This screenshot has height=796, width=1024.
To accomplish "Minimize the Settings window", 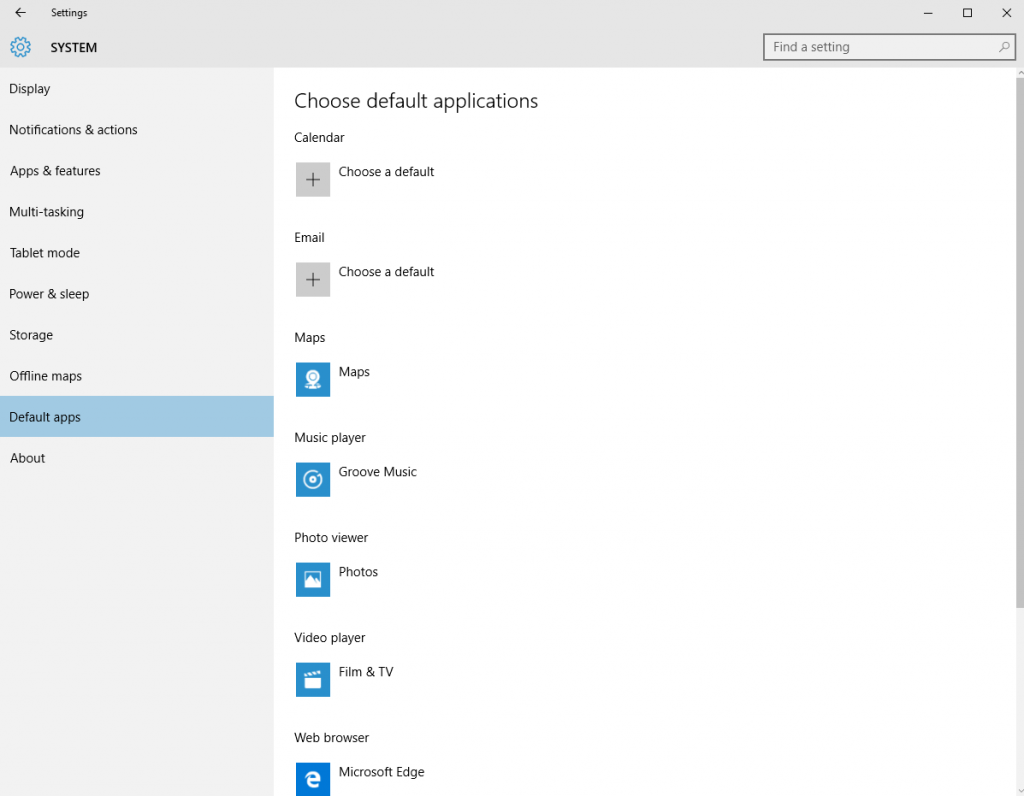I will coord(928,12).
